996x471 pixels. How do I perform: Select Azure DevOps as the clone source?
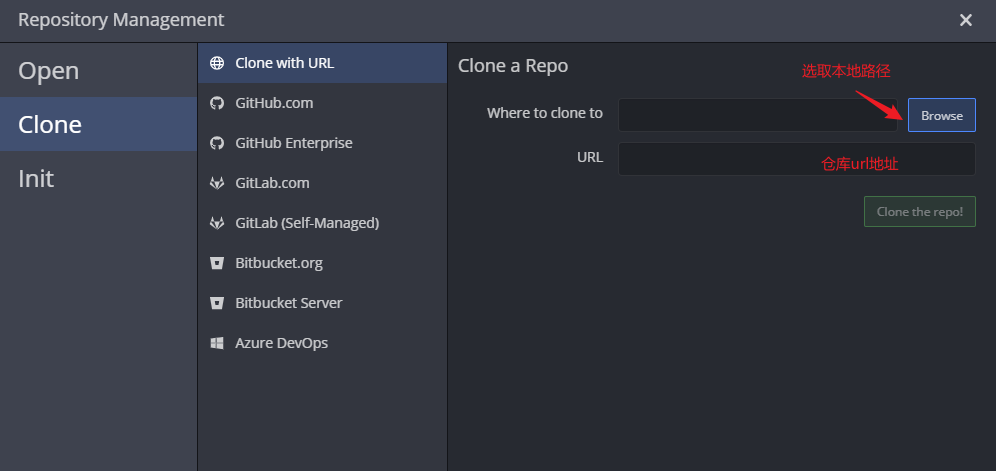pos(323,343)
